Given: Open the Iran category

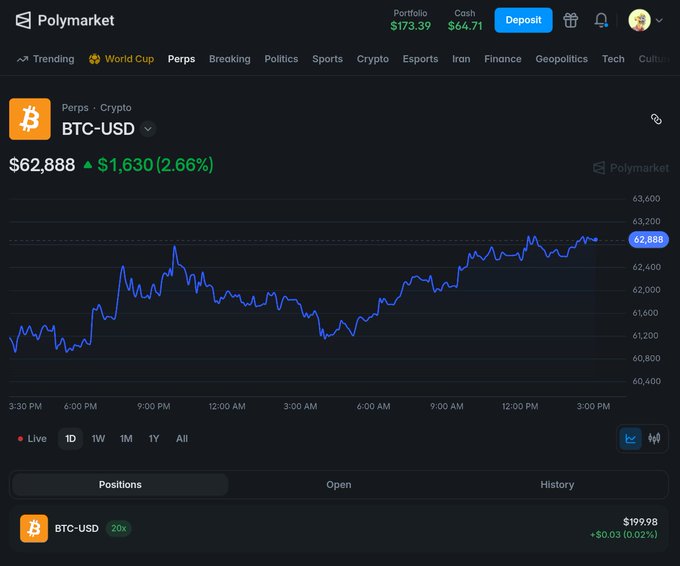Looking at the screenshot, I should click(461, 59).
